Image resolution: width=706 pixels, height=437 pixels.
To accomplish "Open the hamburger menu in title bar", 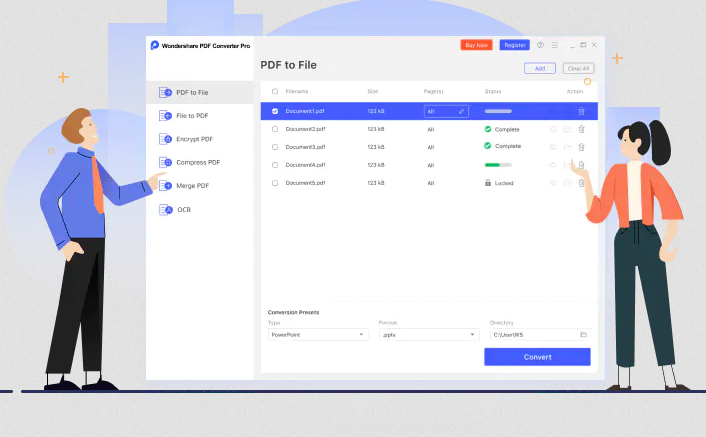I will point(555,45).
